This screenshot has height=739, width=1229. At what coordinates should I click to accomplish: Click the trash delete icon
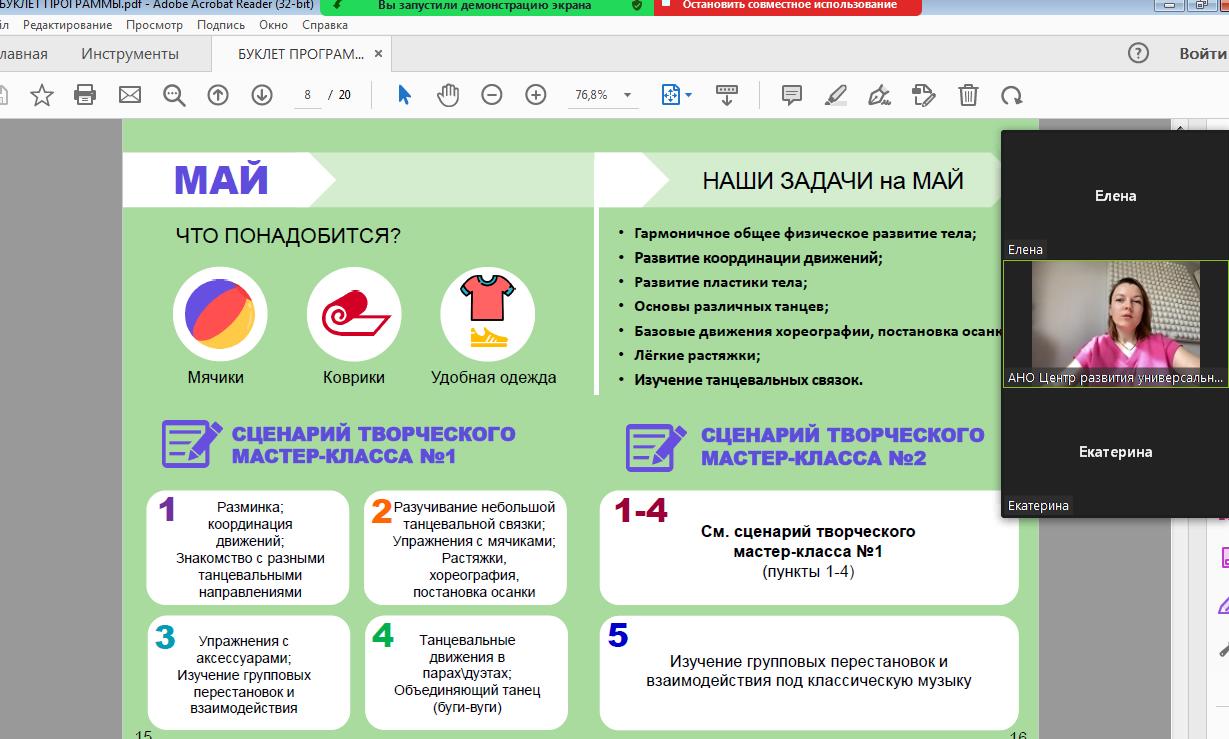tap(968, 95)
